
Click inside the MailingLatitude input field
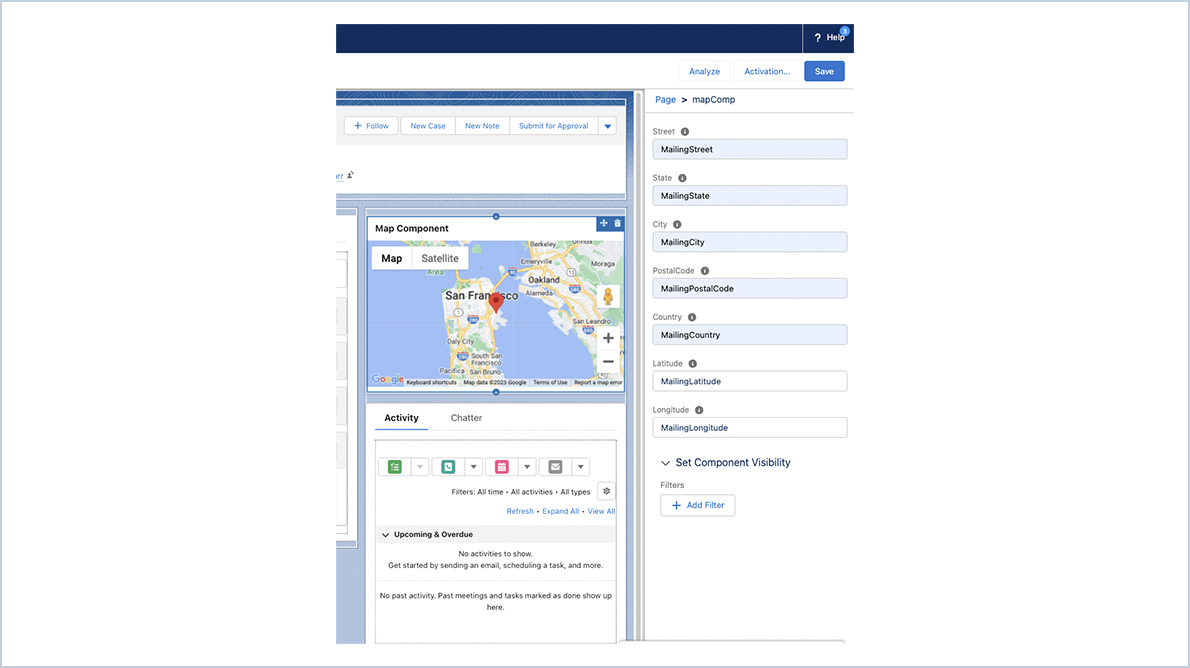click(749, 381)
